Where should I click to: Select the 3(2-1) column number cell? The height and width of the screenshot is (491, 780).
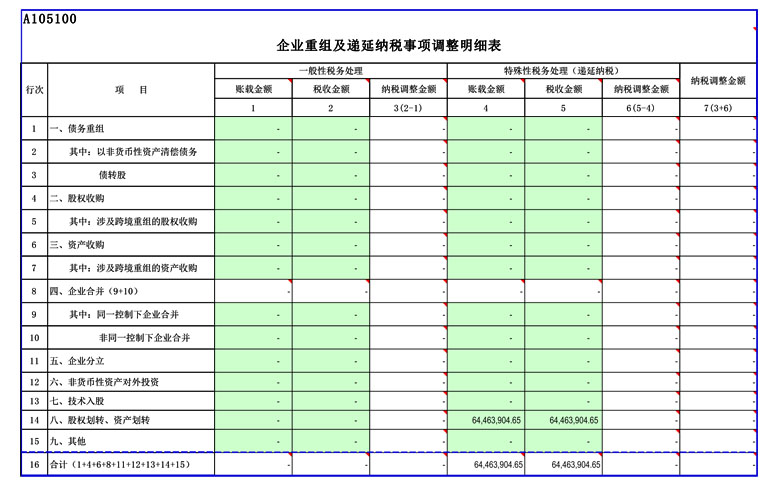click(408, 108)
